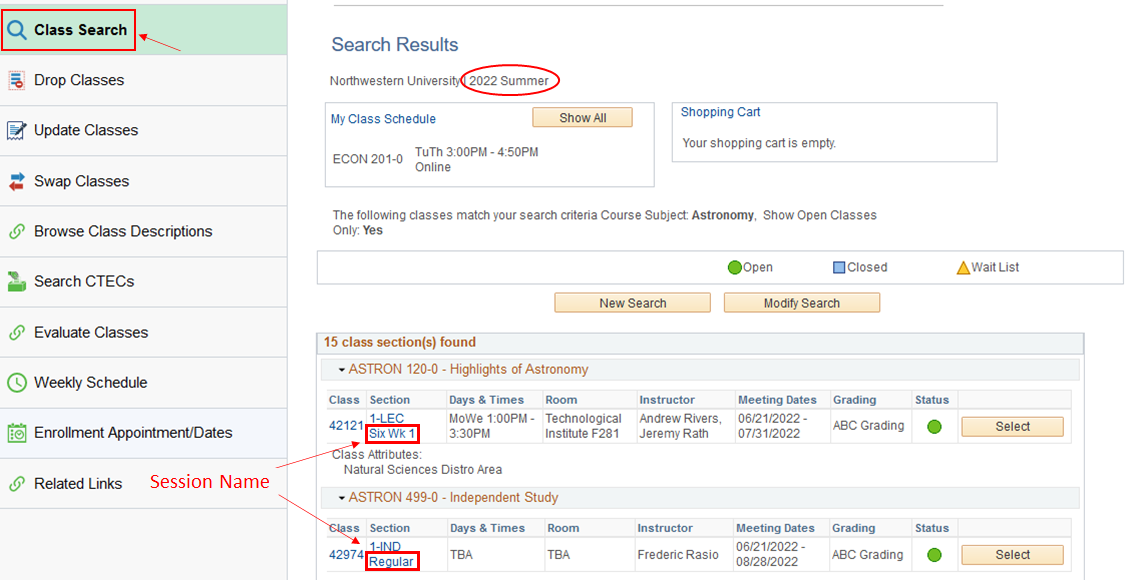This screenshot has width=1135, height=580.
Task: Click the Class Search magnifier icon
Action: pyautogui.click(x=17, y=30)
